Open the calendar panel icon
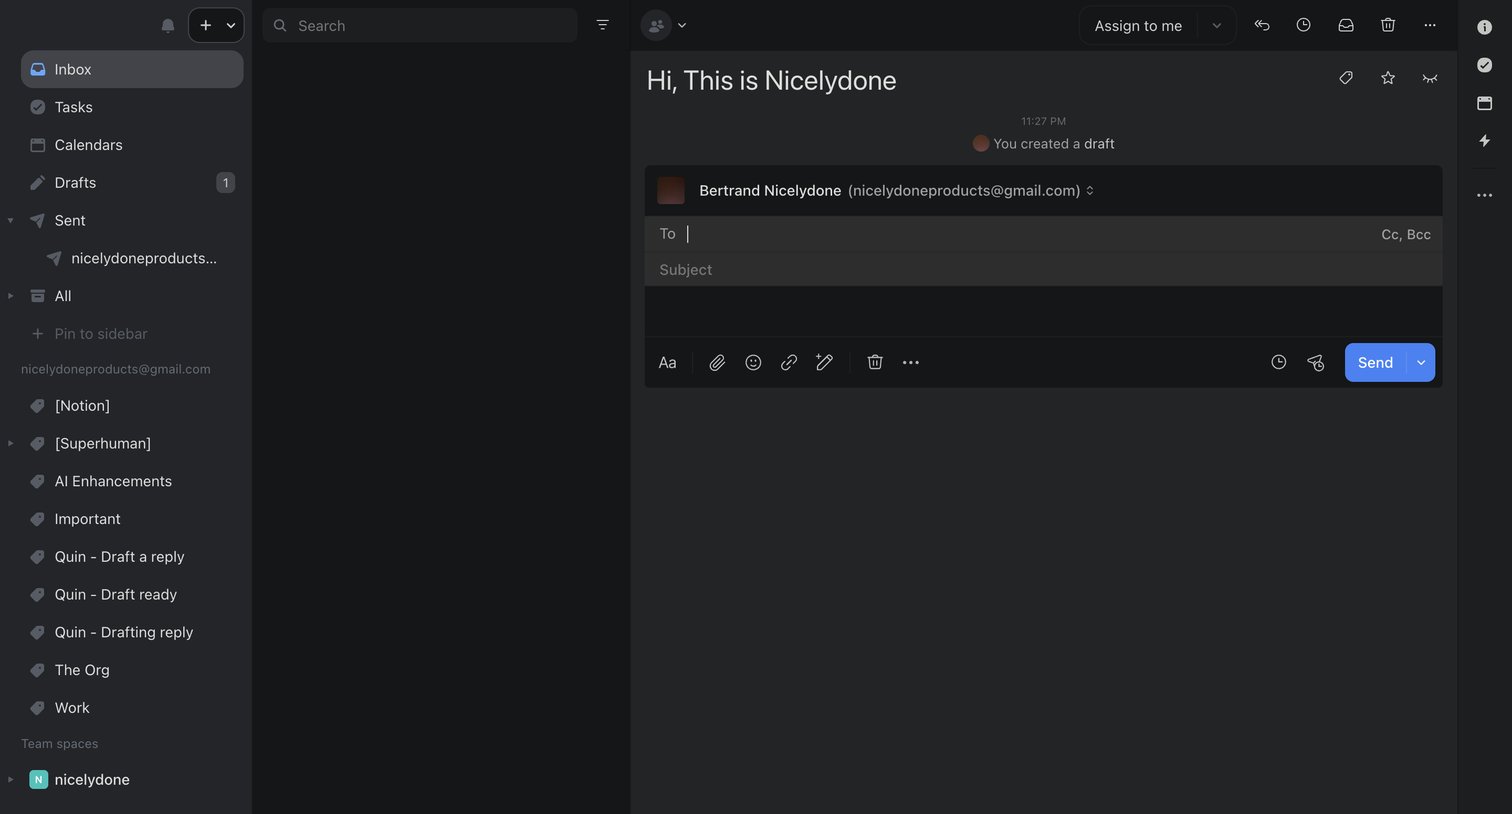The width and height of the screenshot is (1512, 814). point(1485,103)
